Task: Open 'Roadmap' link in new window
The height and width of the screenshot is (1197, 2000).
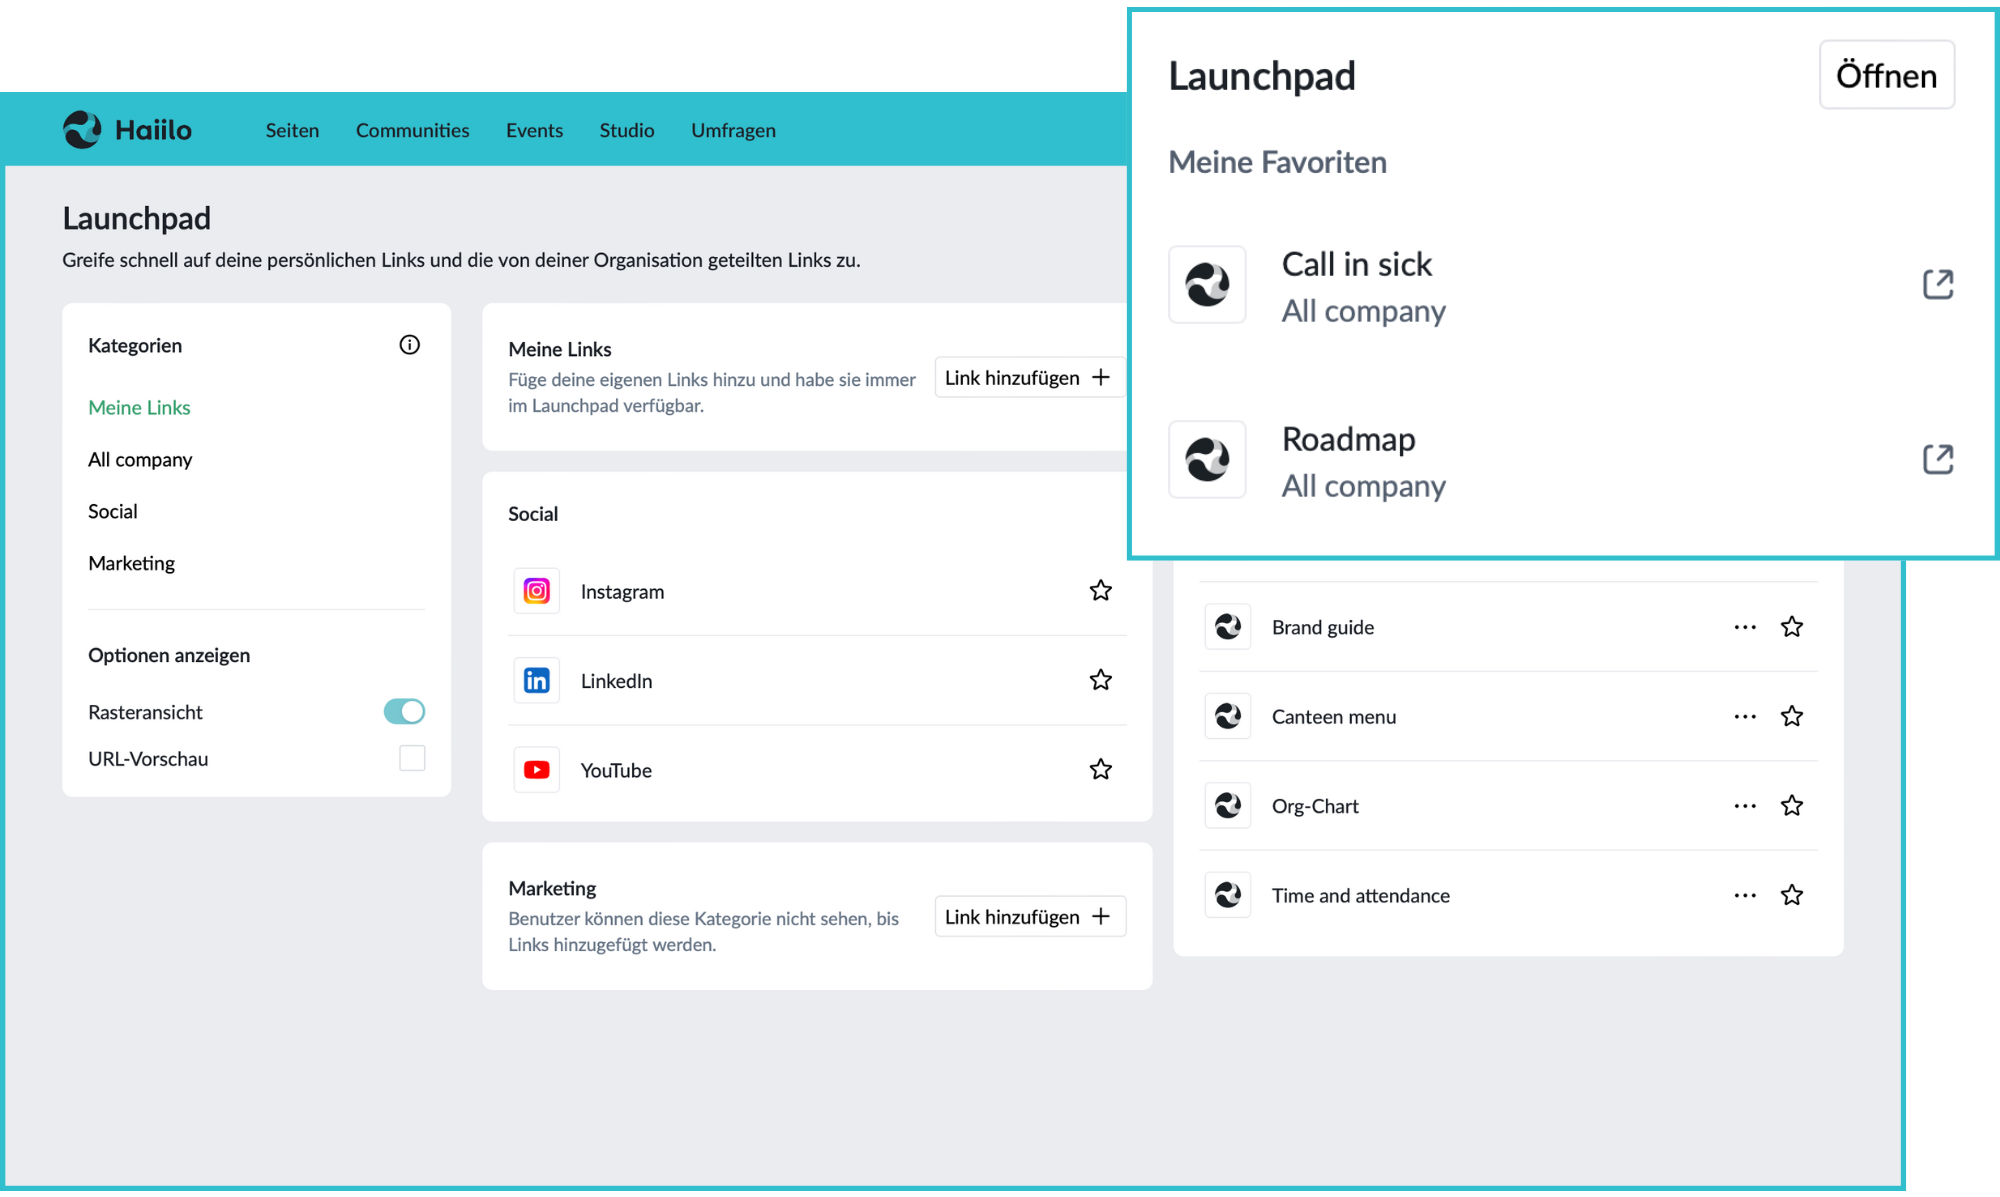Action: click(1938, 458)
